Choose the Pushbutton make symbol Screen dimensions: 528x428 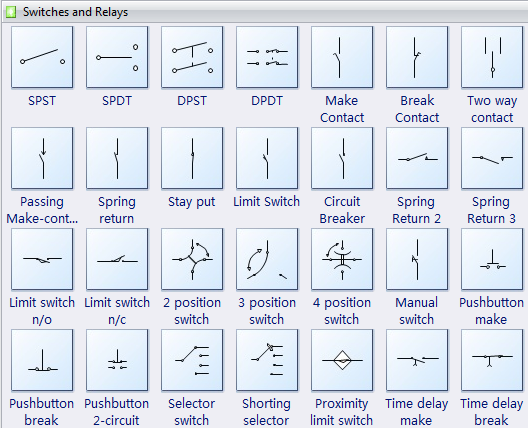coord(492,259)
